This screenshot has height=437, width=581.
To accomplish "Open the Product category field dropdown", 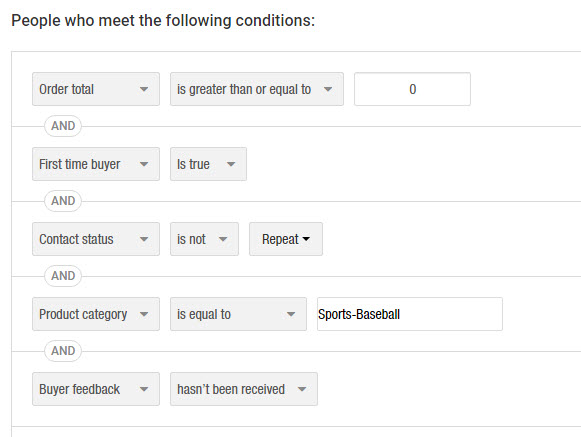I will tap(96, 314).
